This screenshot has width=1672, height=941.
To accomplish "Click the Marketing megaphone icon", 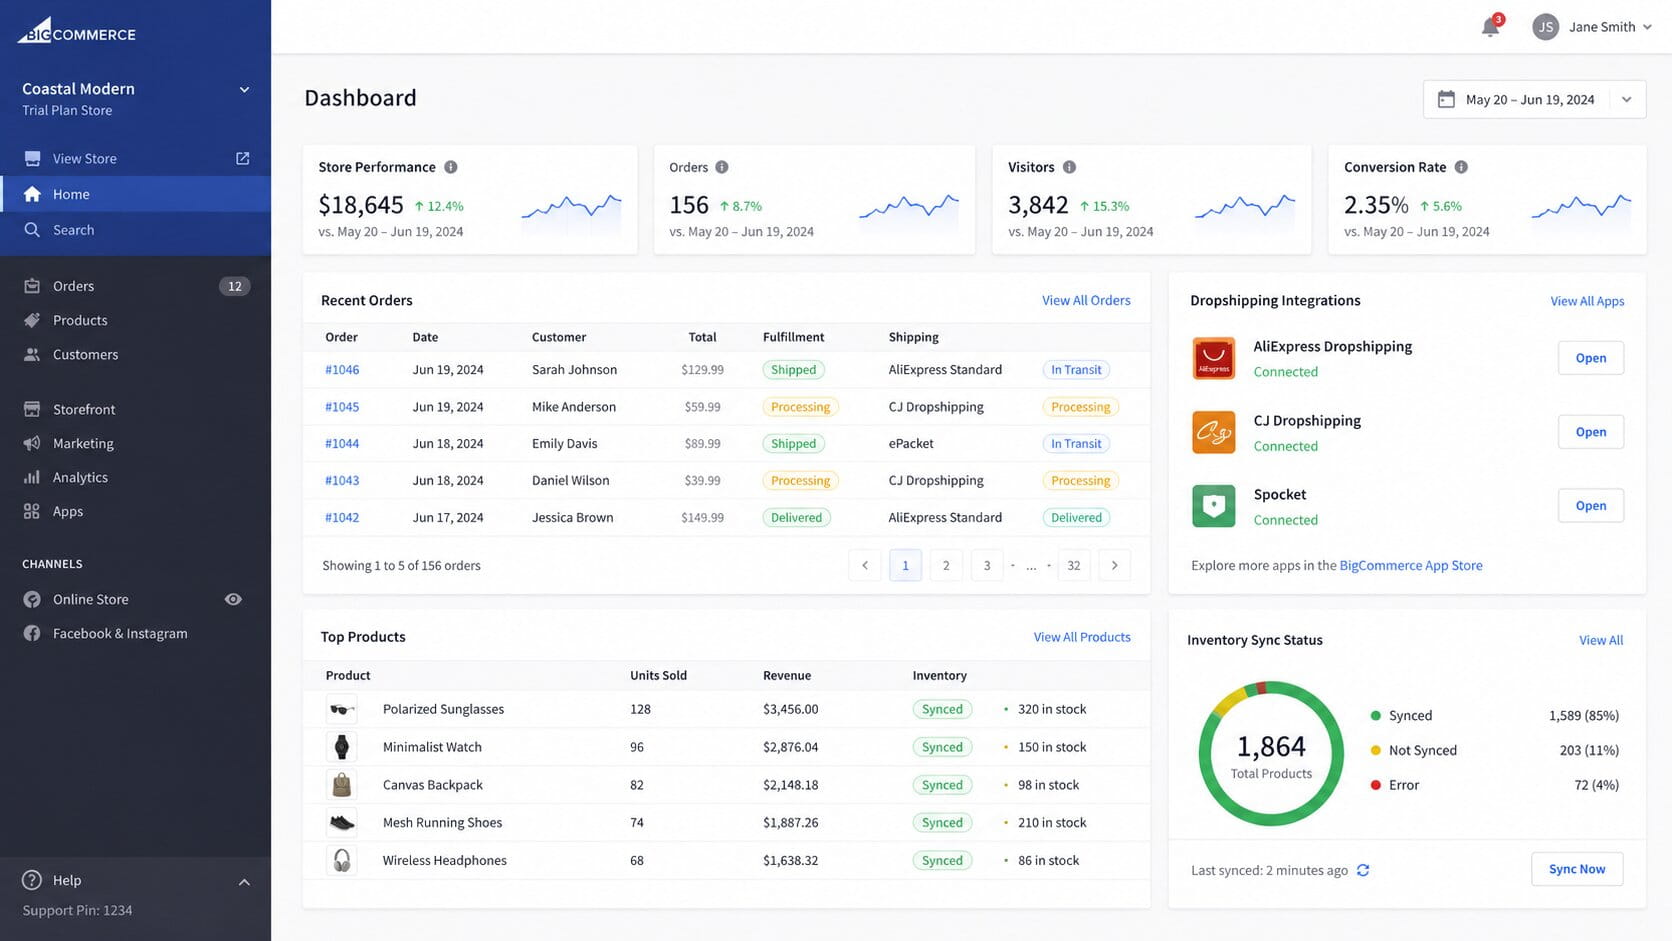I will pyautogui.click(x=32, y=443).
